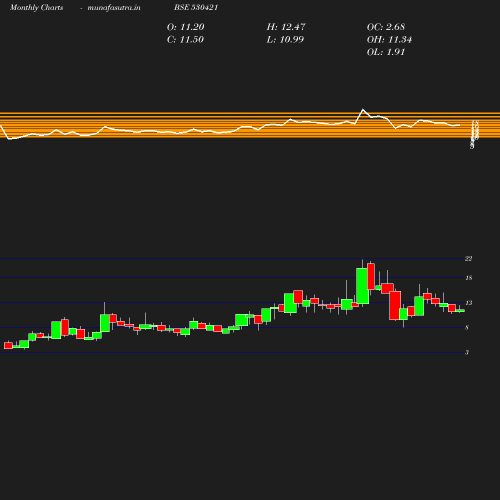This screenshot has height=500, width=500.
Task: Select the open value 'O: 11.20'
Action: [x=185, y=27]
